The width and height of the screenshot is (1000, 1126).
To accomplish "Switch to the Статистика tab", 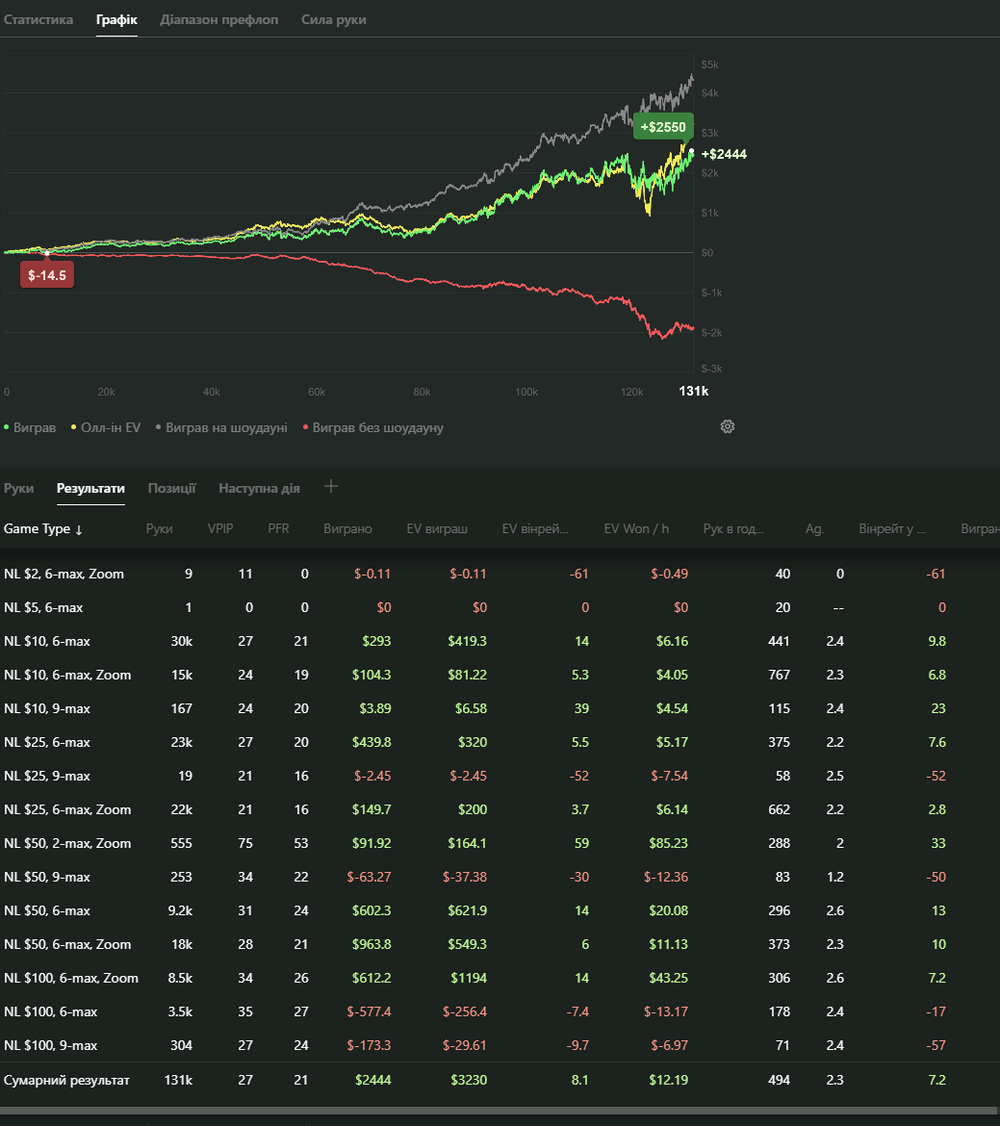I will 38,20.
